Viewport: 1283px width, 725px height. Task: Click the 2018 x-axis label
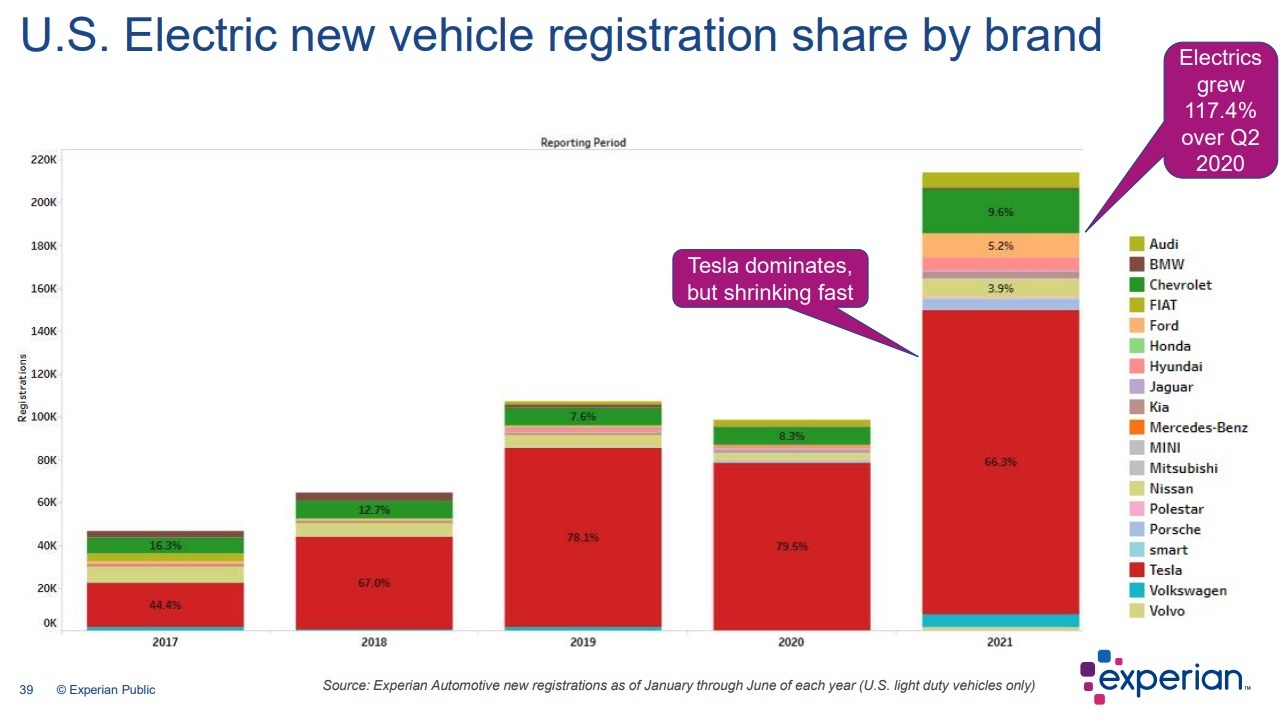click(x=374, y=642)
